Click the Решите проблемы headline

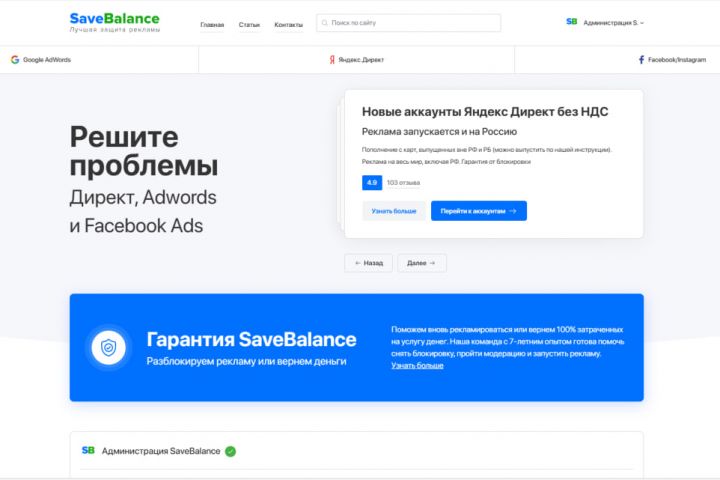pos(144,151)
